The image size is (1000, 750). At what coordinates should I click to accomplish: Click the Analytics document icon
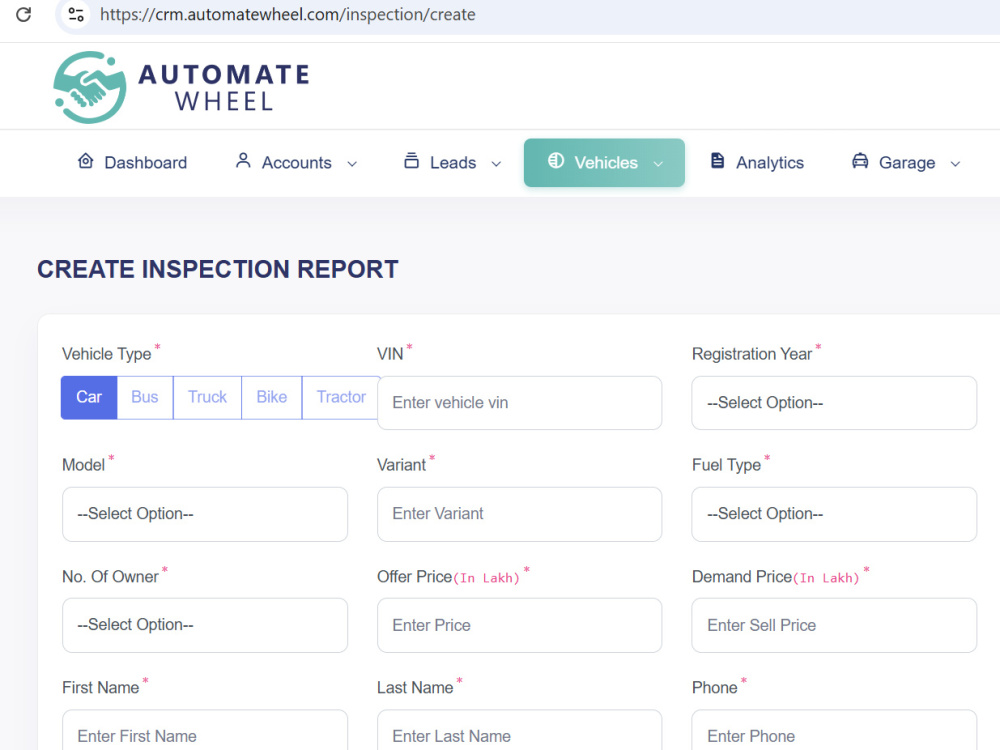click(717, 161)
